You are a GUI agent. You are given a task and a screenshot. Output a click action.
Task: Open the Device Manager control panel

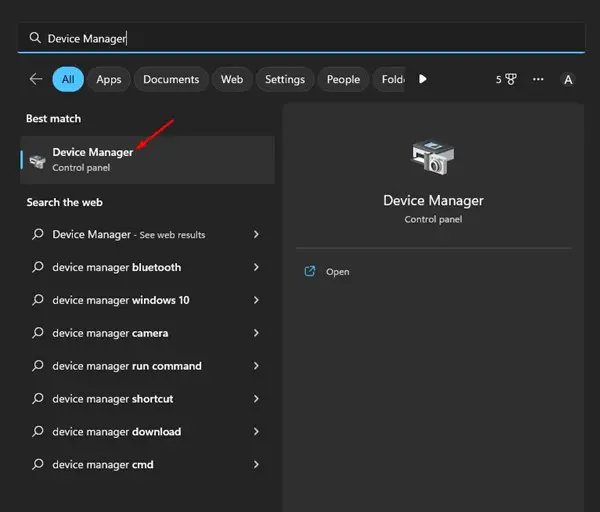click(x=147, y=160)
